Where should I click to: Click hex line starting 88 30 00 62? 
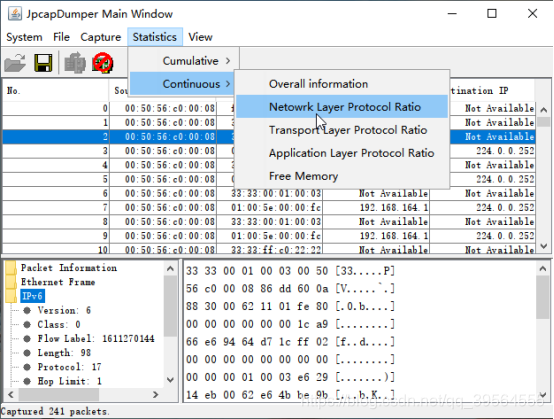click(x=290, y=306)
